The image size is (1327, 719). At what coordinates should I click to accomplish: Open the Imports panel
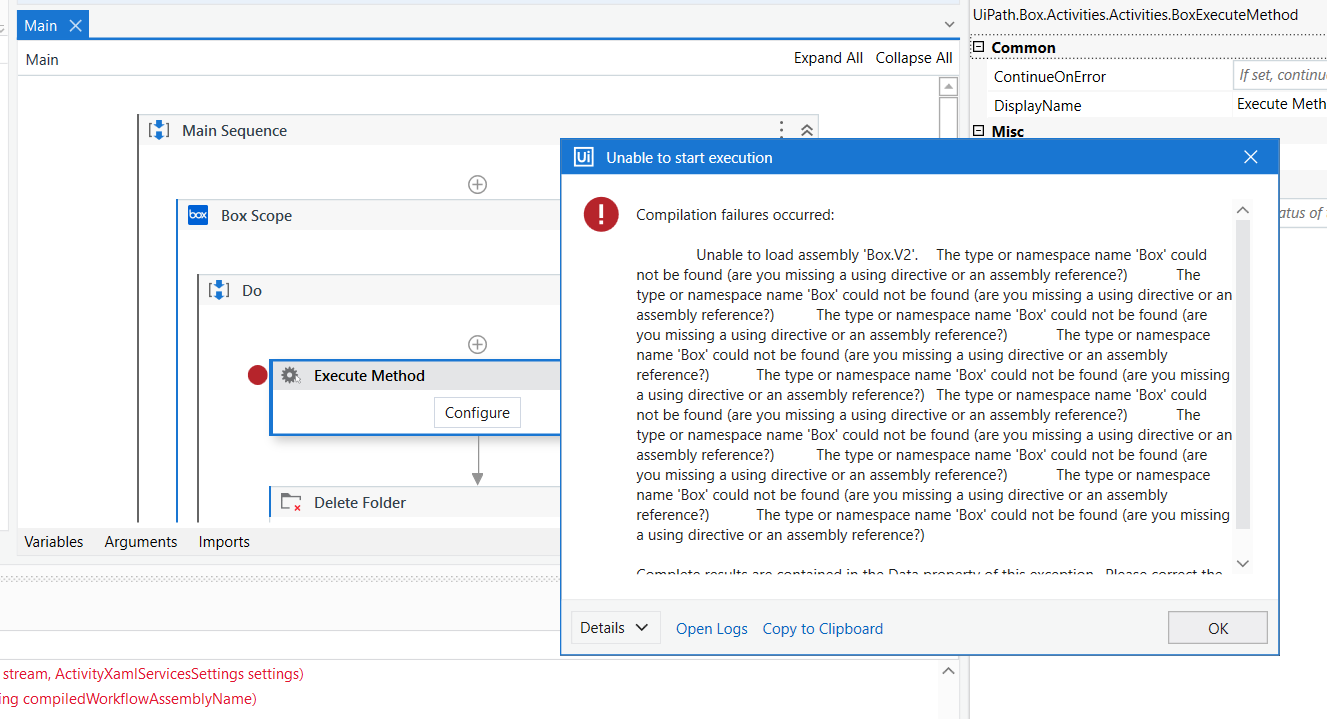224,541
